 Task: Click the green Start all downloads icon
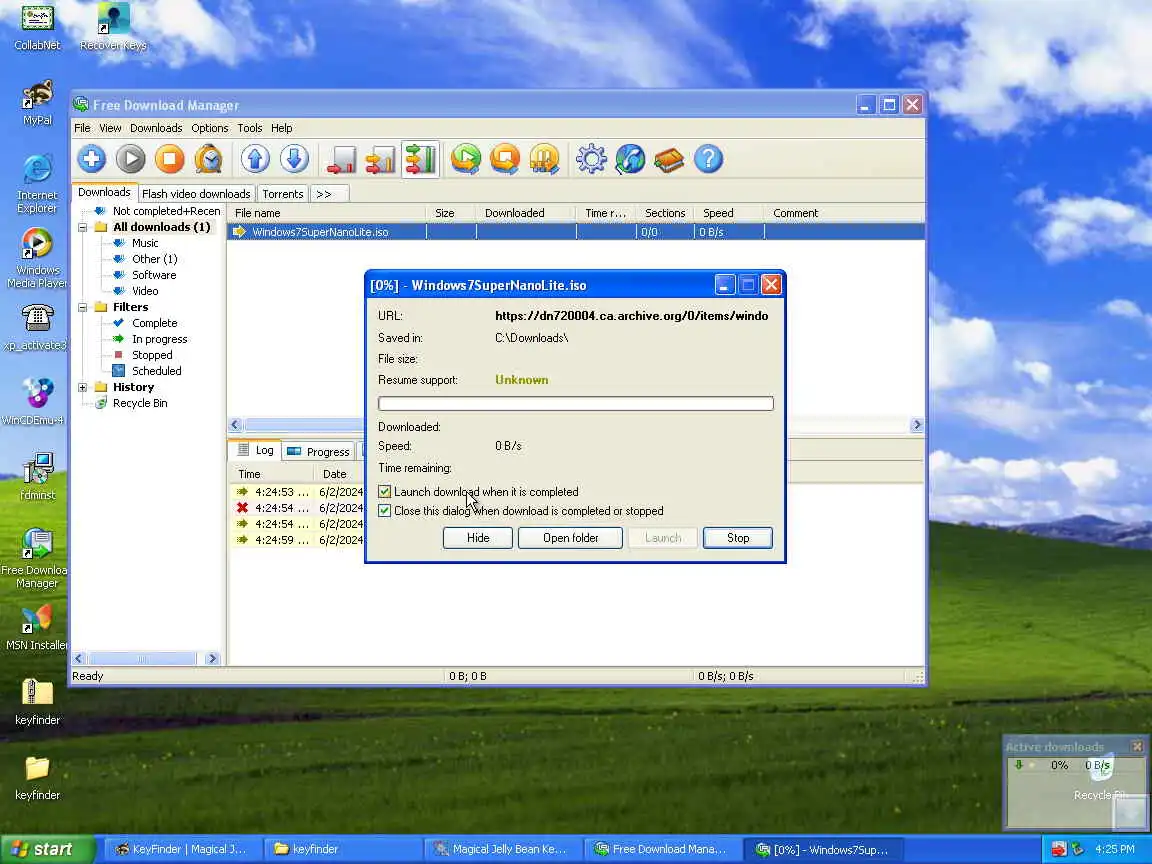466,159
